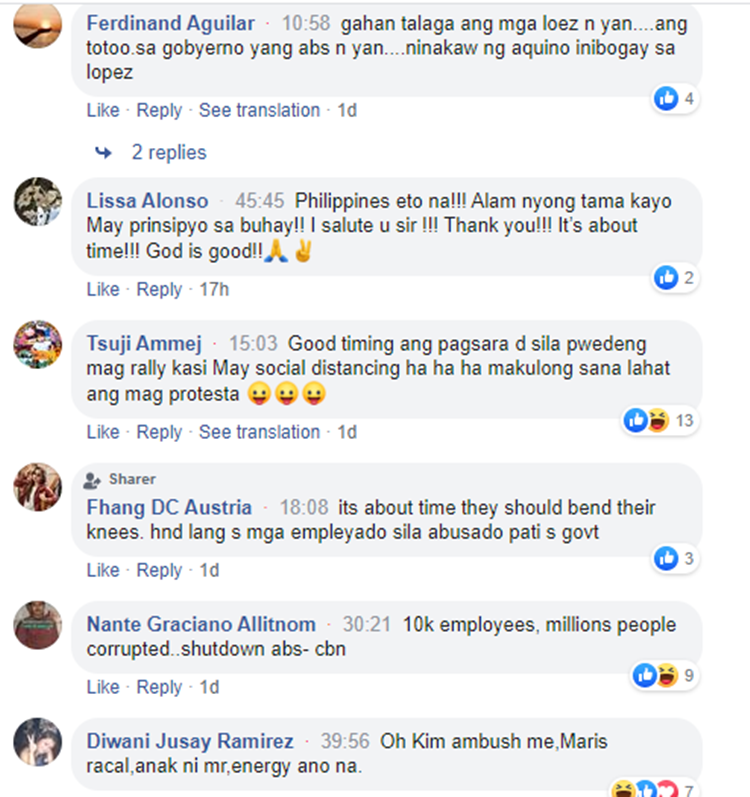Click the Sharer badge icon
The height and width of the screenshot is (797, 750).
pyautogui.click(x=92, y=480)
